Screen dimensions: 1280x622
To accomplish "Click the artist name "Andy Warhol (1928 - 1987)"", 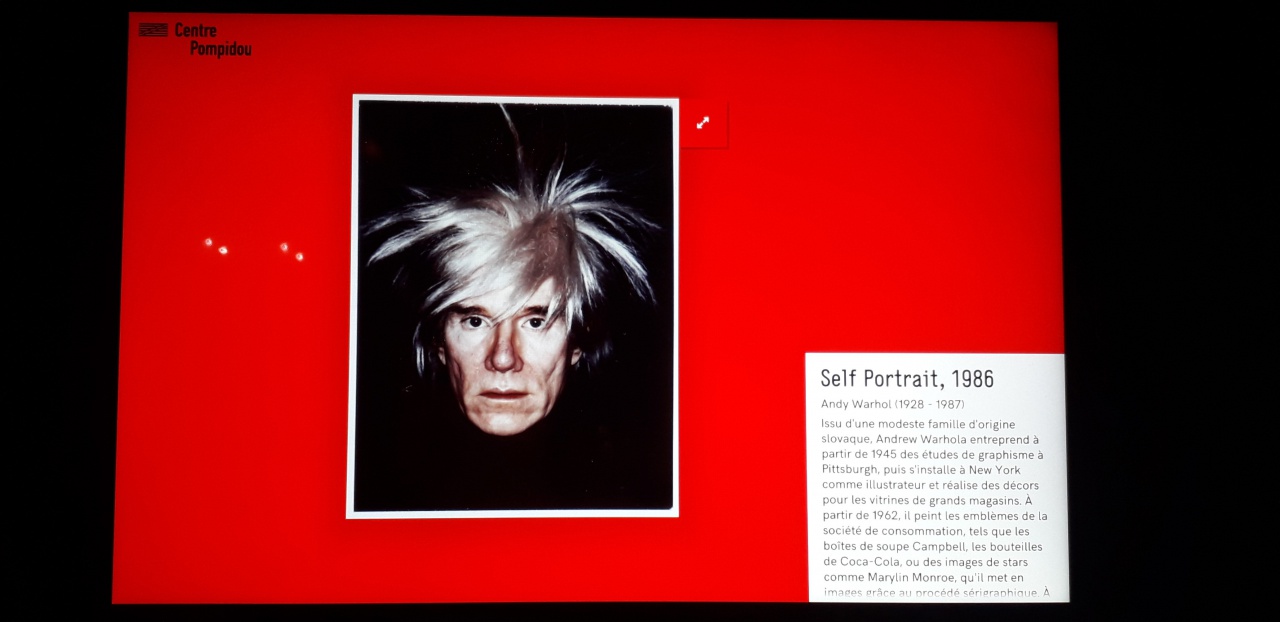I will (892, 404).
